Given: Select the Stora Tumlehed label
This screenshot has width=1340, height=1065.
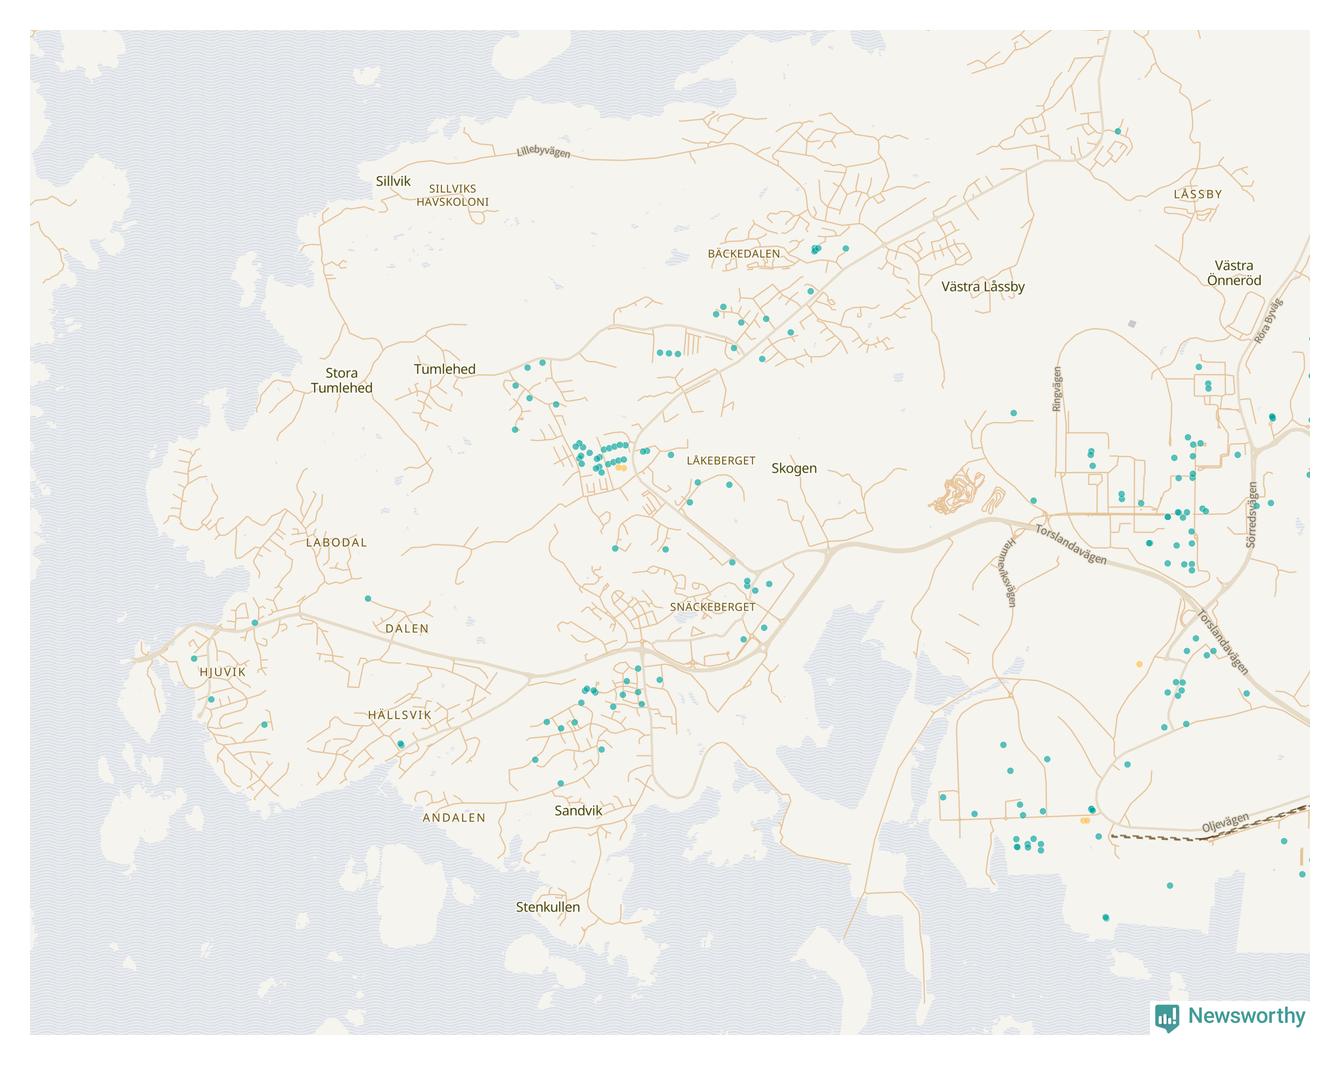Looking at the screenshot, I should (341, 380).
